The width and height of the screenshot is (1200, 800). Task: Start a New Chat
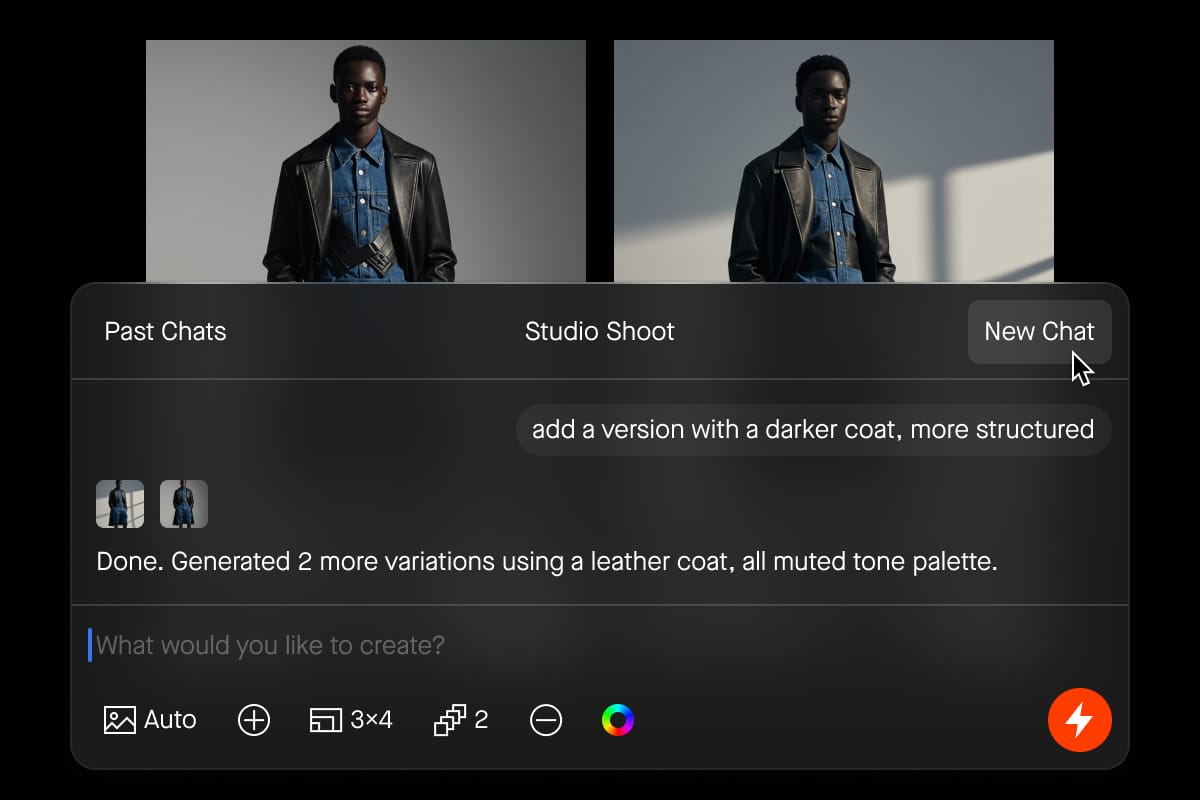[1039, 332]
